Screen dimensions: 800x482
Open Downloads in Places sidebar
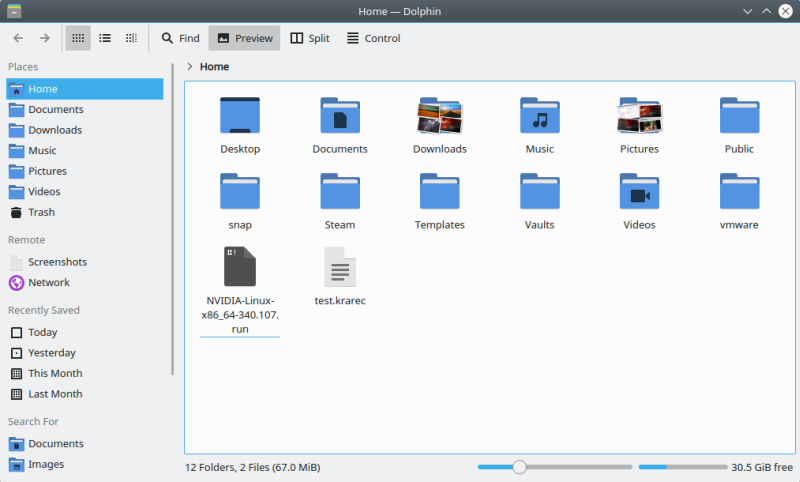click(x=85, y=130)
